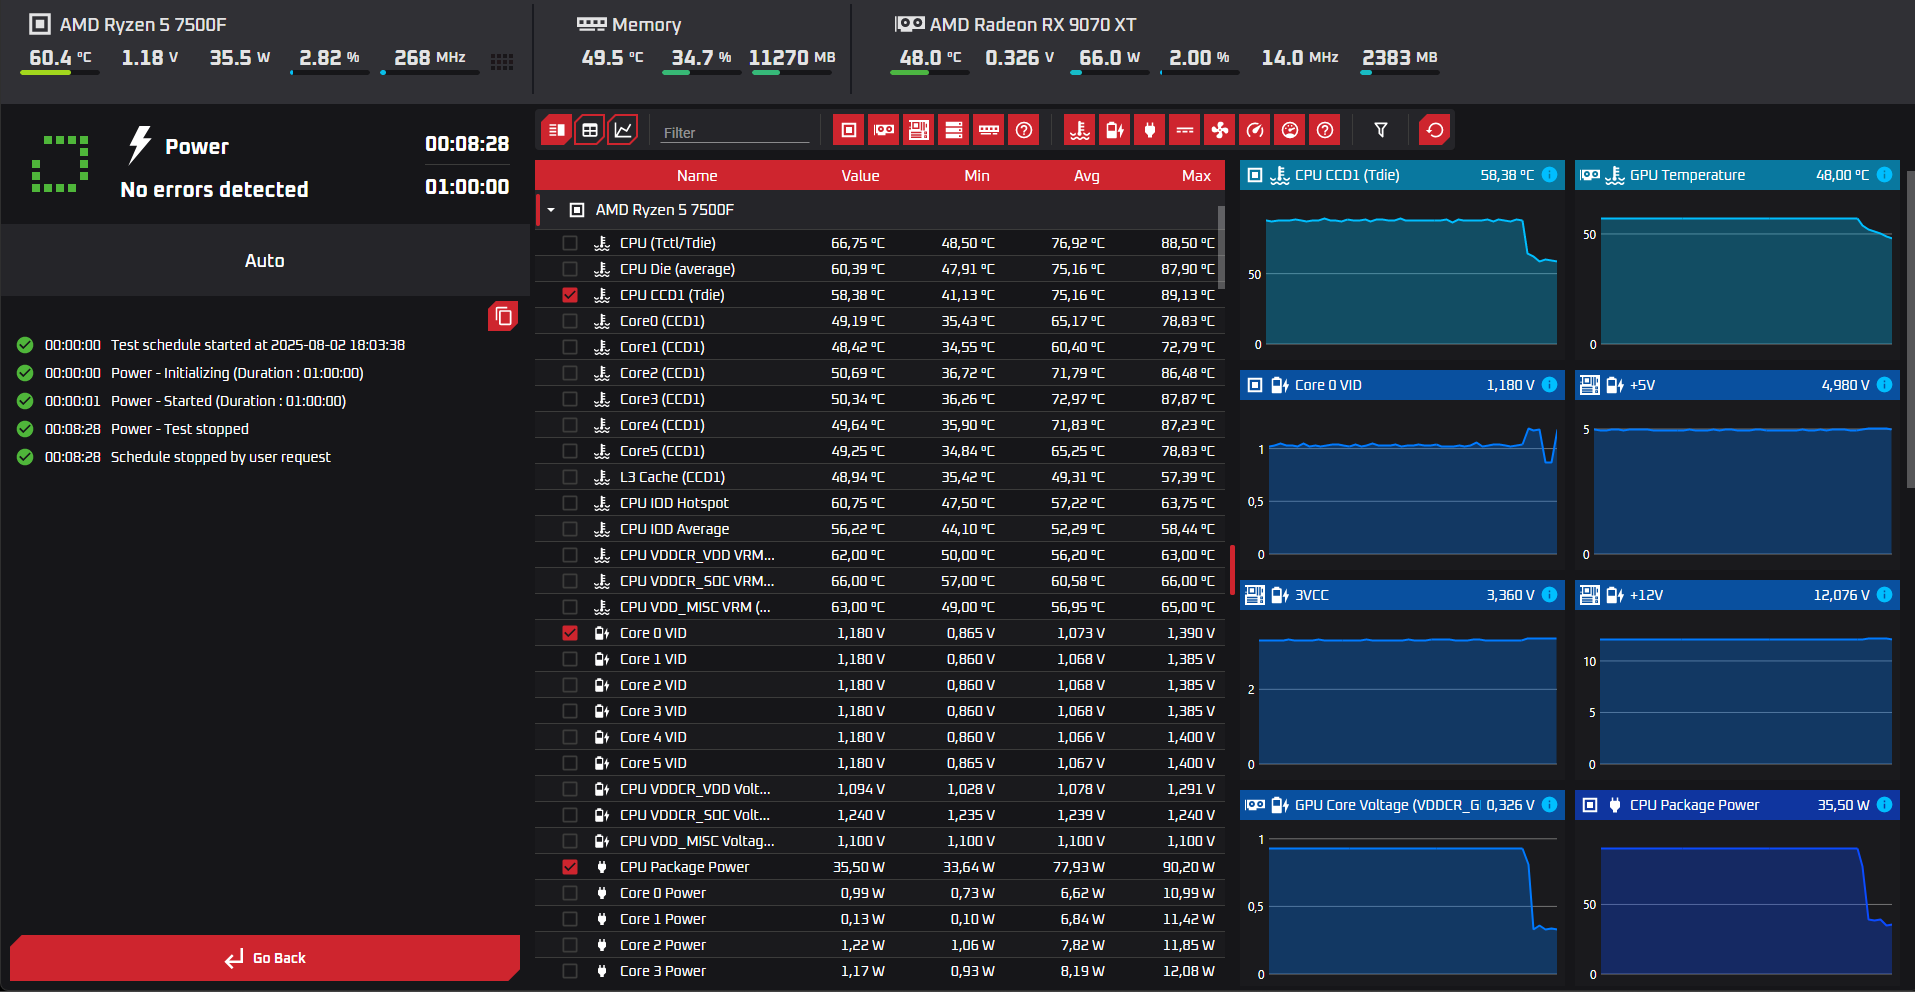1915x992 pixels.
Task: Open the CPU core grid icon in header
Action: (502, 62)
